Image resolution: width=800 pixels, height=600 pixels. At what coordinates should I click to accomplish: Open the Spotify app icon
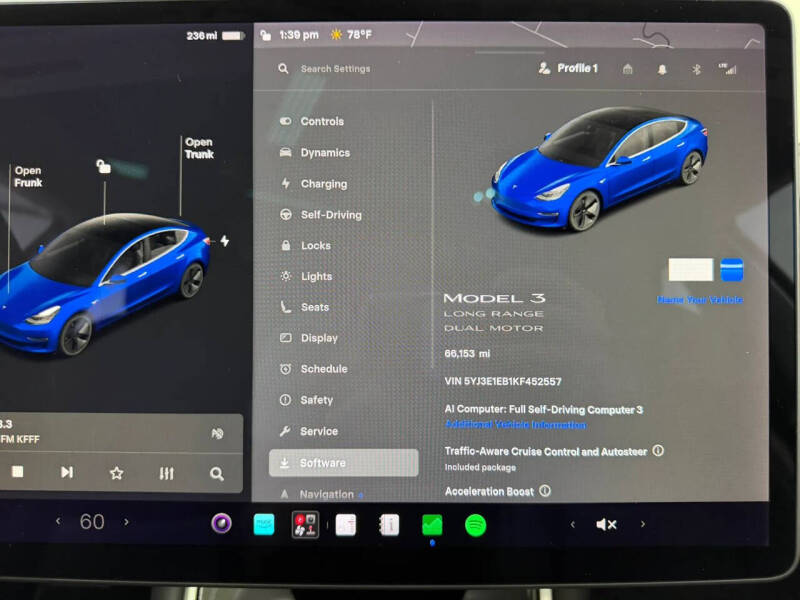coord(476,526)
